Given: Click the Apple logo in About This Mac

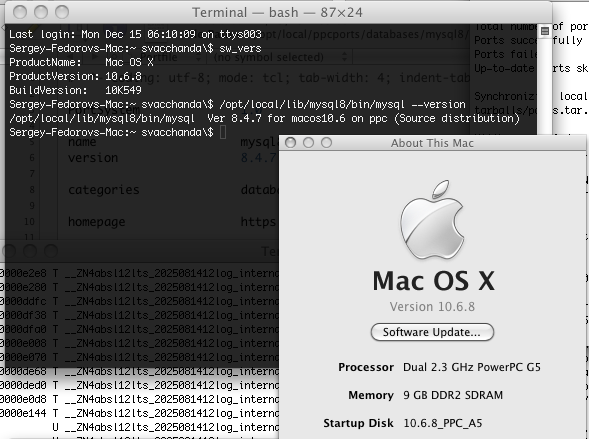Looking at the screenshot, I should pos(432,220).
